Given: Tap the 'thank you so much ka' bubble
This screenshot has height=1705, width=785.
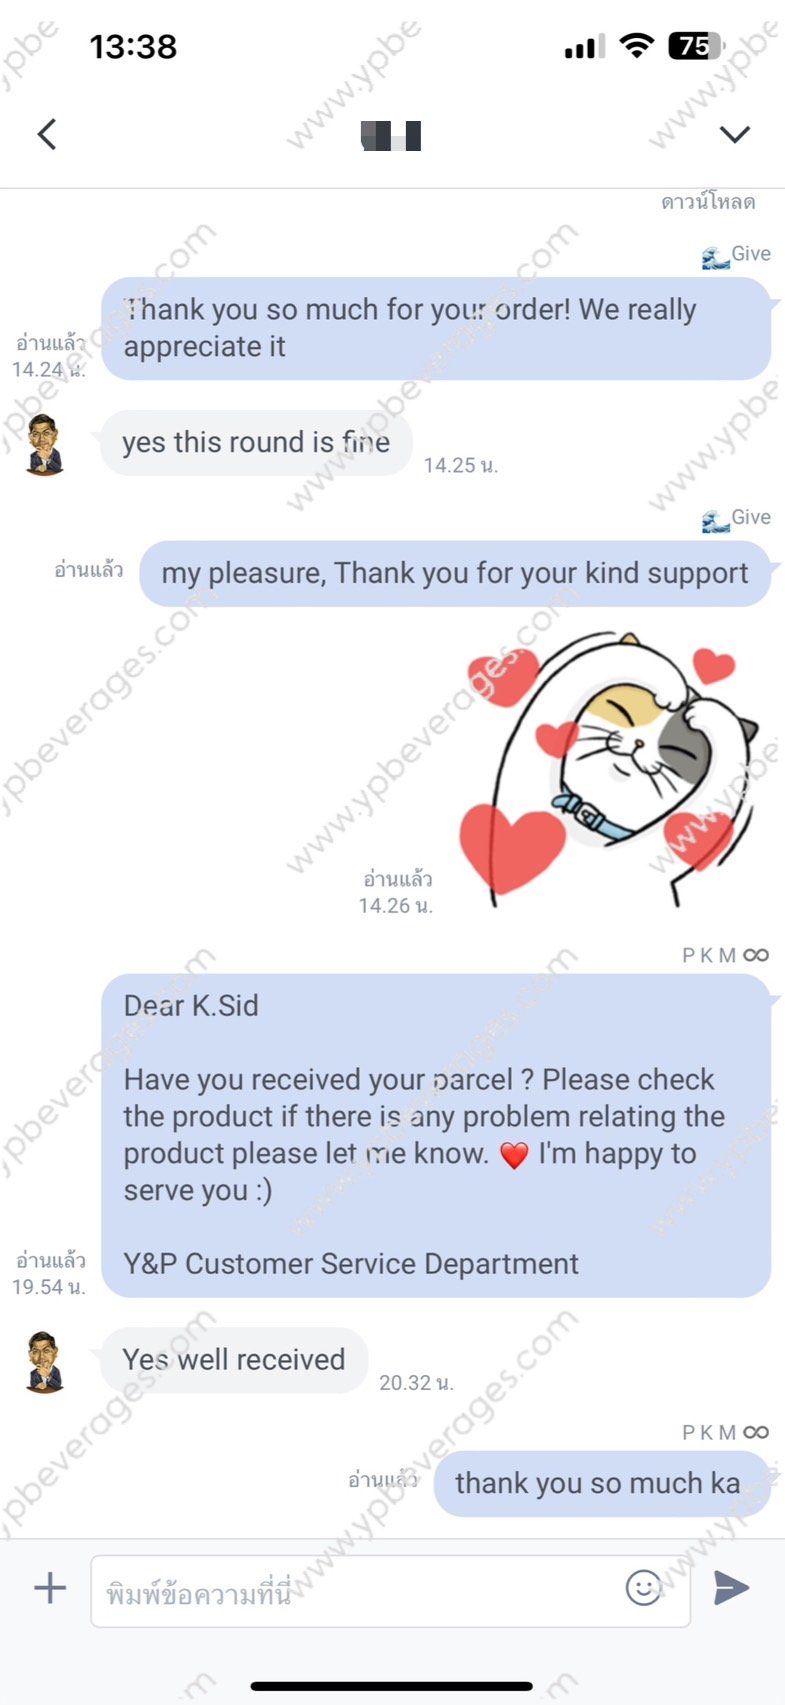Looking at the screenshot, I should [602, 1483].
